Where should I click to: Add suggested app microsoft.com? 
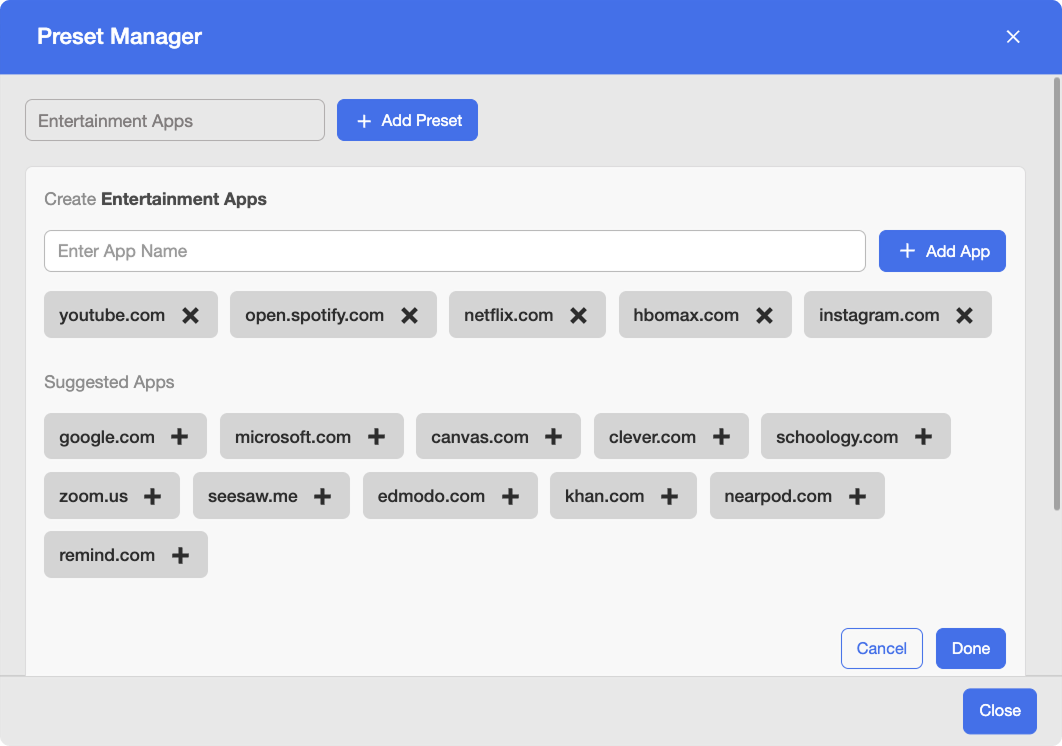coord(377,436)
